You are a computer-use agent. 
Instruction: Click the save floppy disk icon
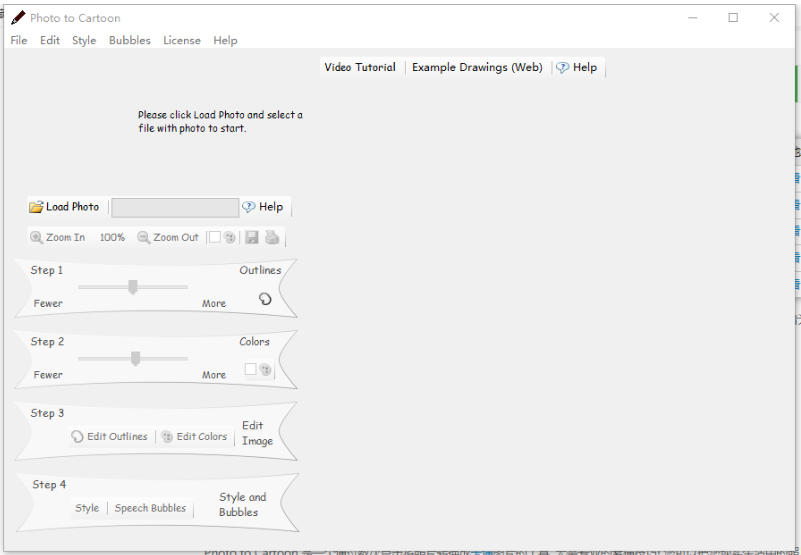coord(252,238)
